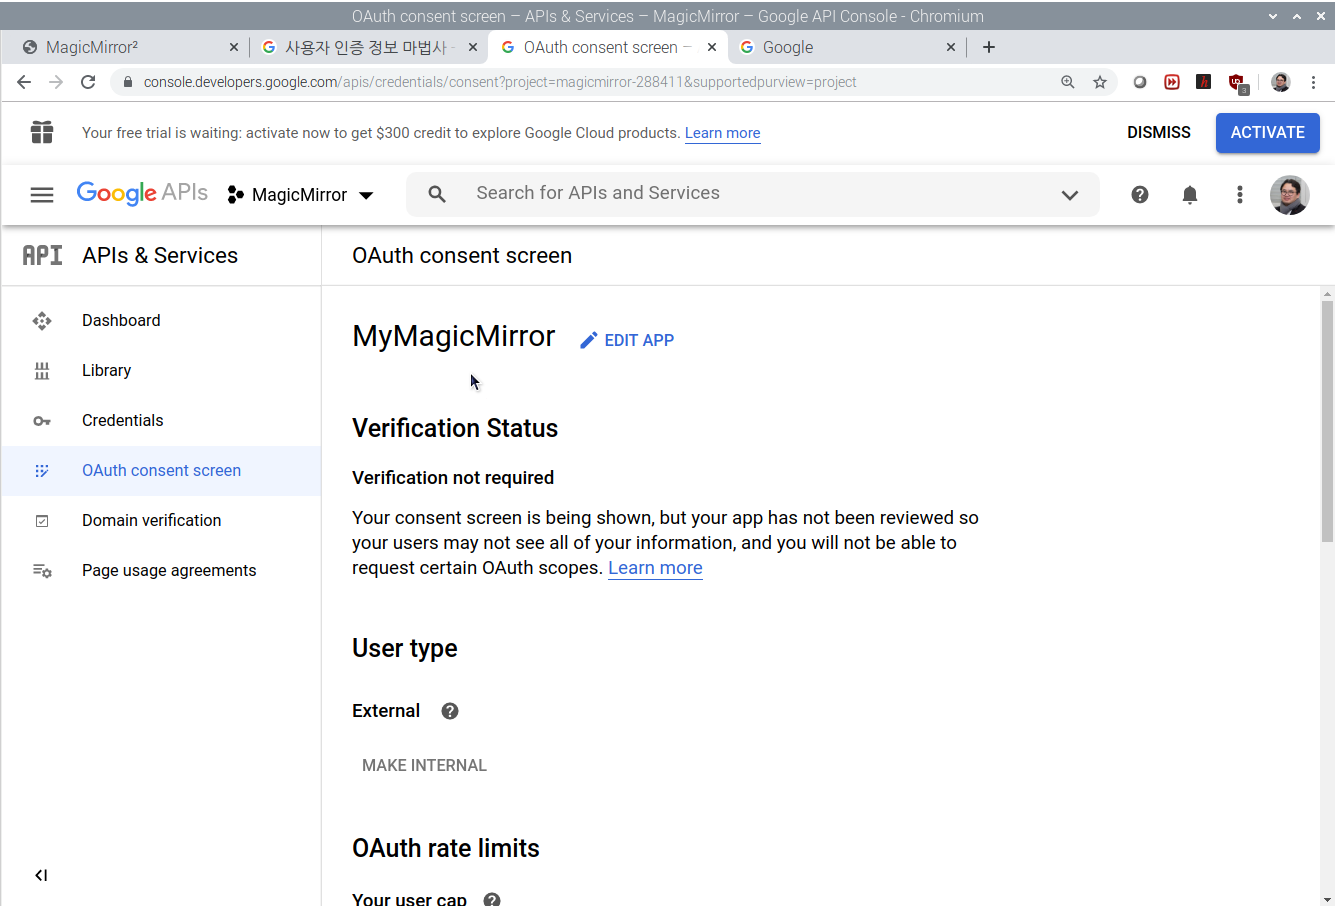Open Google APIs home logo
1335x908 pixels.
(x=142, y=193)
